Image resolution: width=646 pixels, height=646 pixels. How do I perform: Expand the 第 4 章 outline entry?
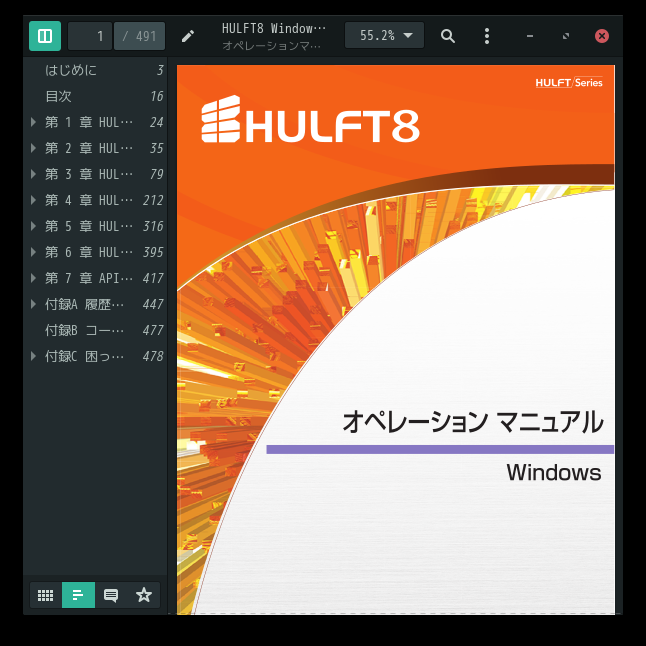click(x=33, y=200)
